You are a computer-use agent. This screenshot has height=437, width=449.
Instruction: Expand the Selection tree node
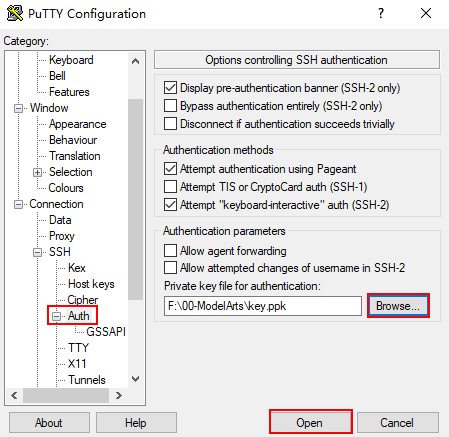(x=38, y=172)
